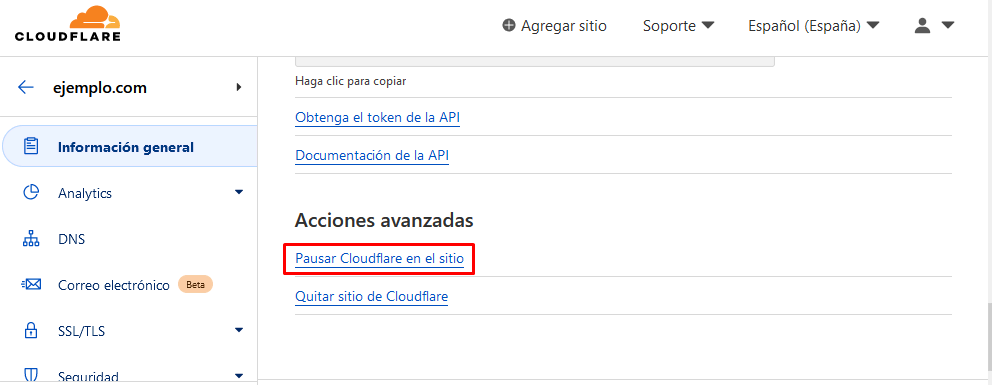Click Quitar sitio de Cloudflare

pyautogui.click(x=371, y=296)
